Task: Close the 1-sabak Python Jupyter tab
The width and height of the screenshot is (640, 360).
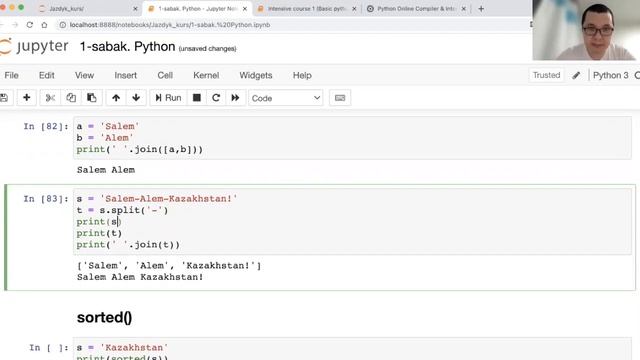Action: pyautogui.click(x=245, y=9)
